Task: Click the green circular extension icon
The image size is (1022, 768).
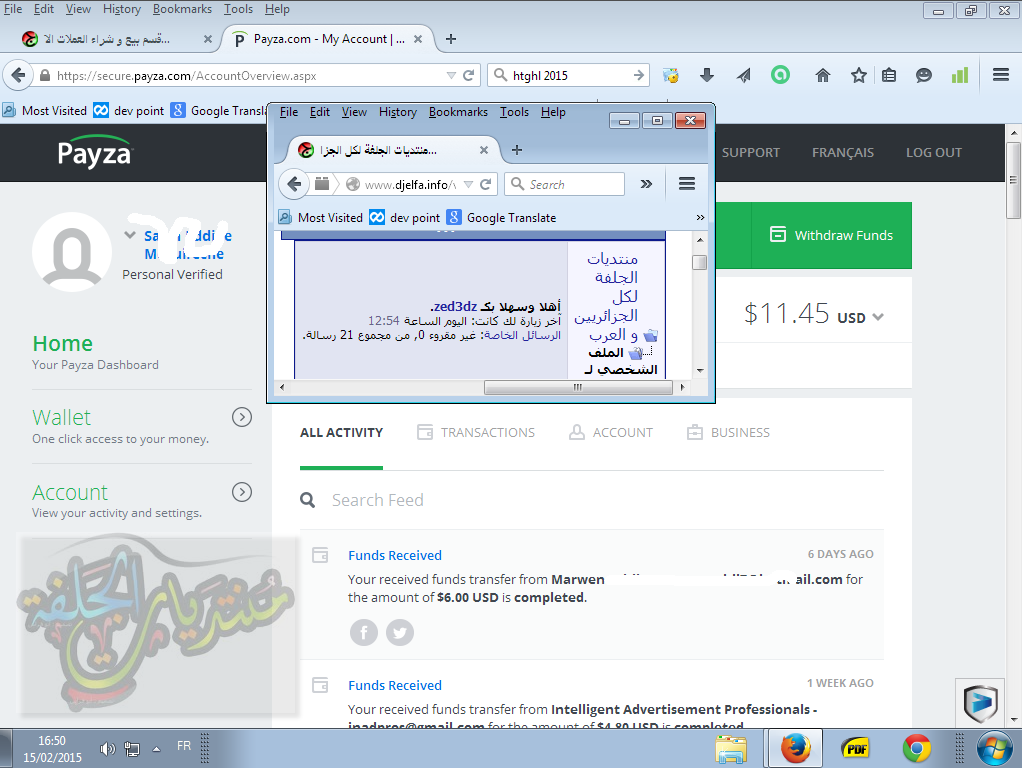Action: point(780,75)
